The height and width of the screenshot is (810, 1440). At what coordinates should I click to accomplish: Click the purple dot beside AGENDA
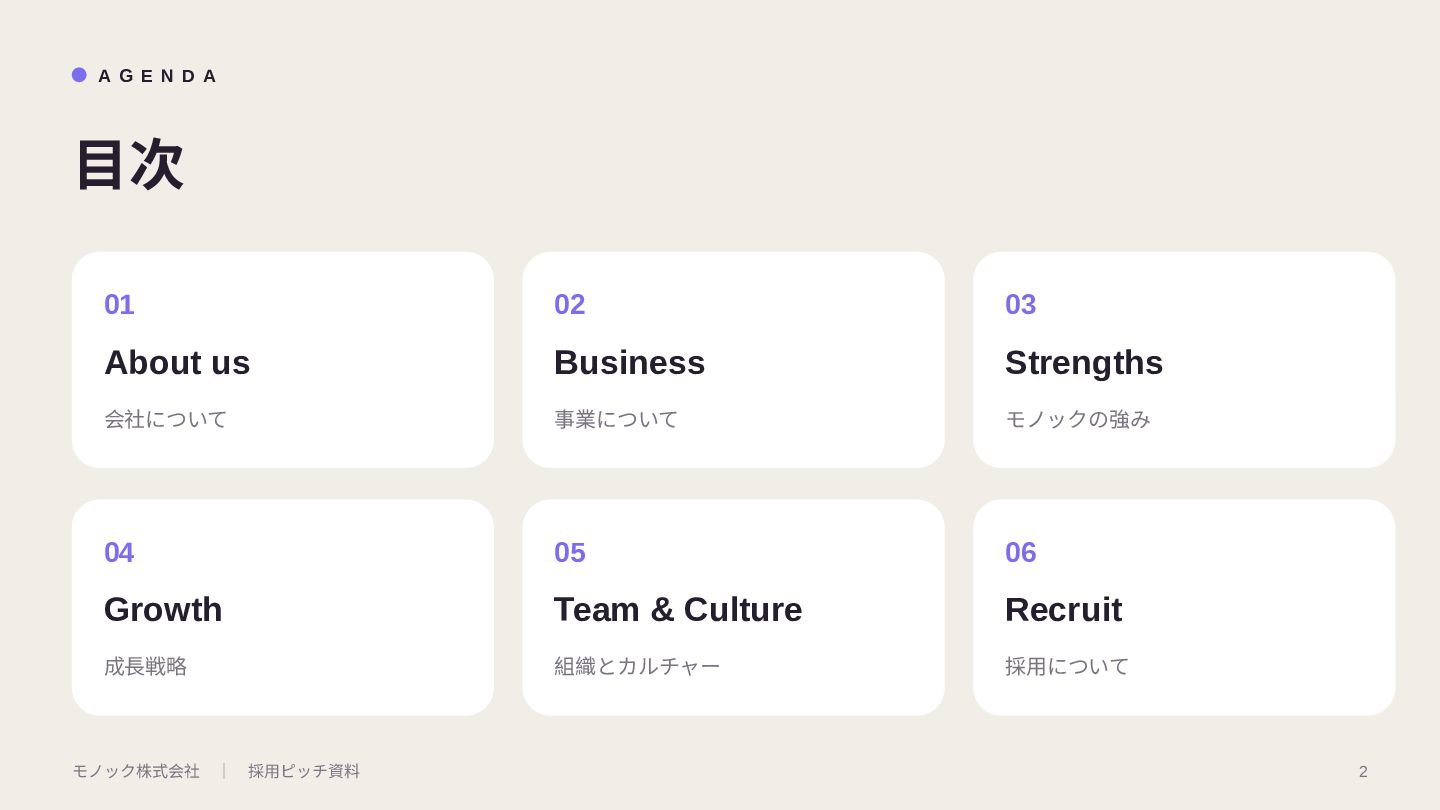[79, 75]
